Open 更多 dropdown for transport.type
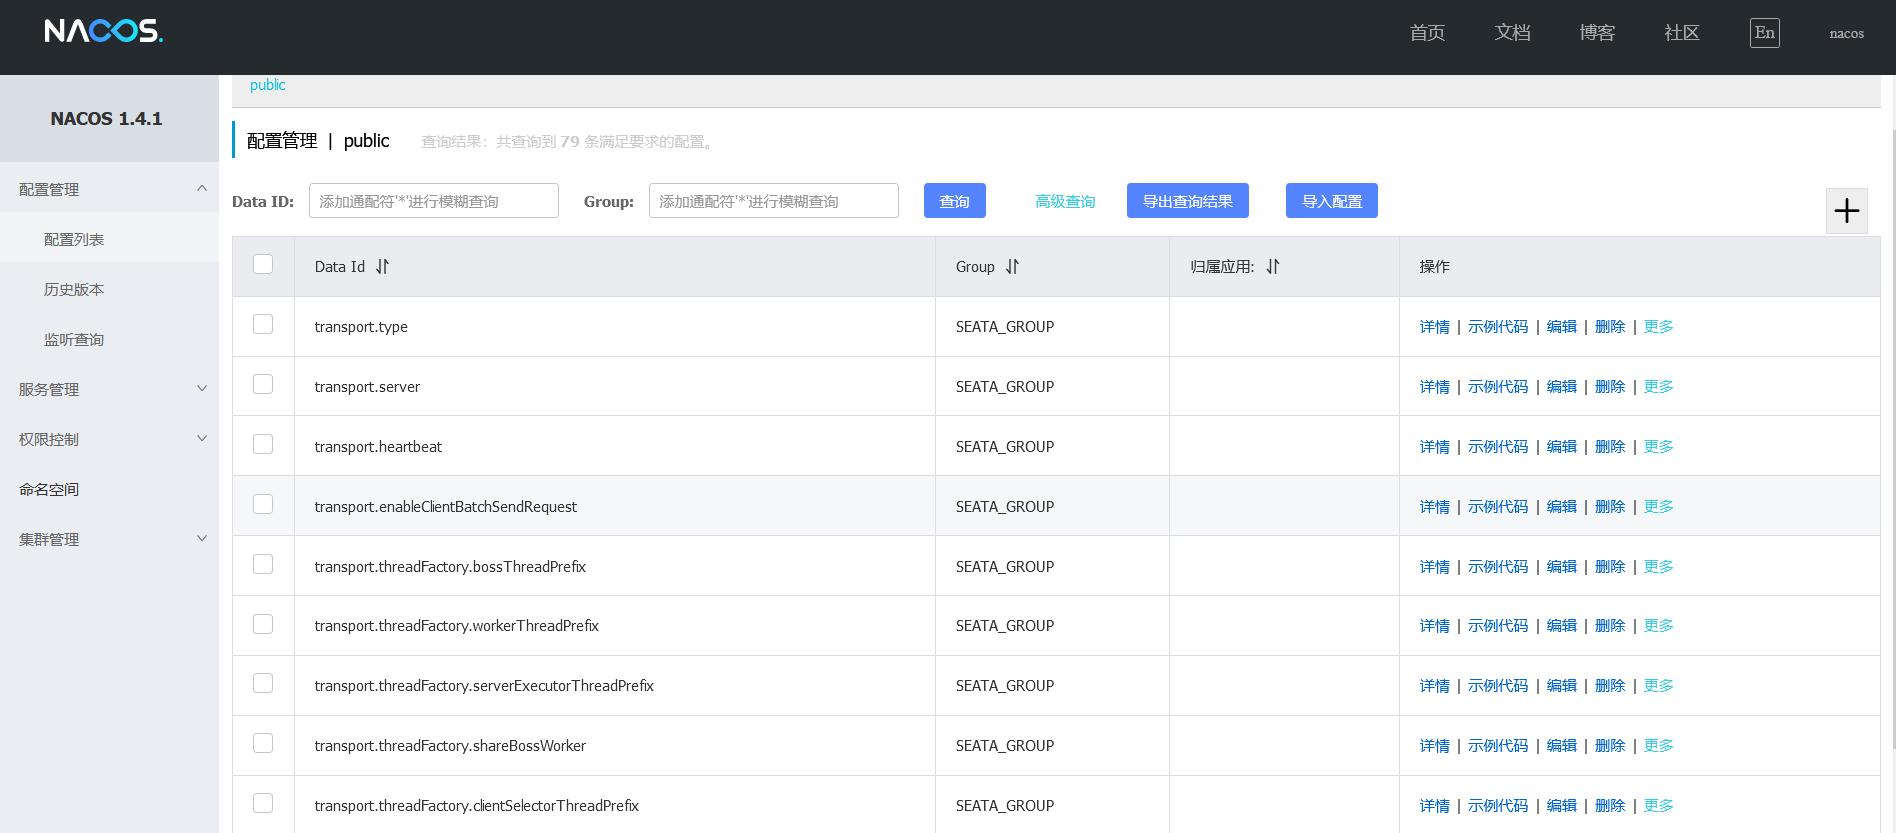This screenshot has width=1896, height=833. pyautogui.click(x=1658, y=327)
